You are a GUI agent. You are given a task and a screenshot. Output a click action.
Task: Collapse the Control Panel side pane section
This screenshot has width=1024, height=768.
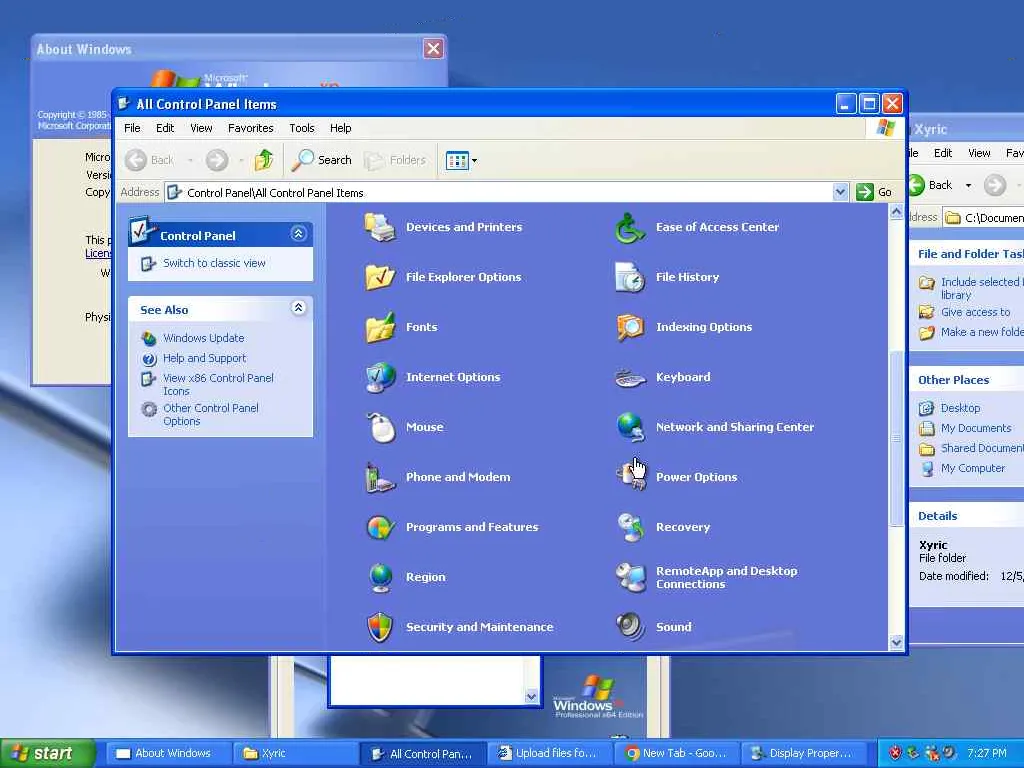click(x=298, y=234)
